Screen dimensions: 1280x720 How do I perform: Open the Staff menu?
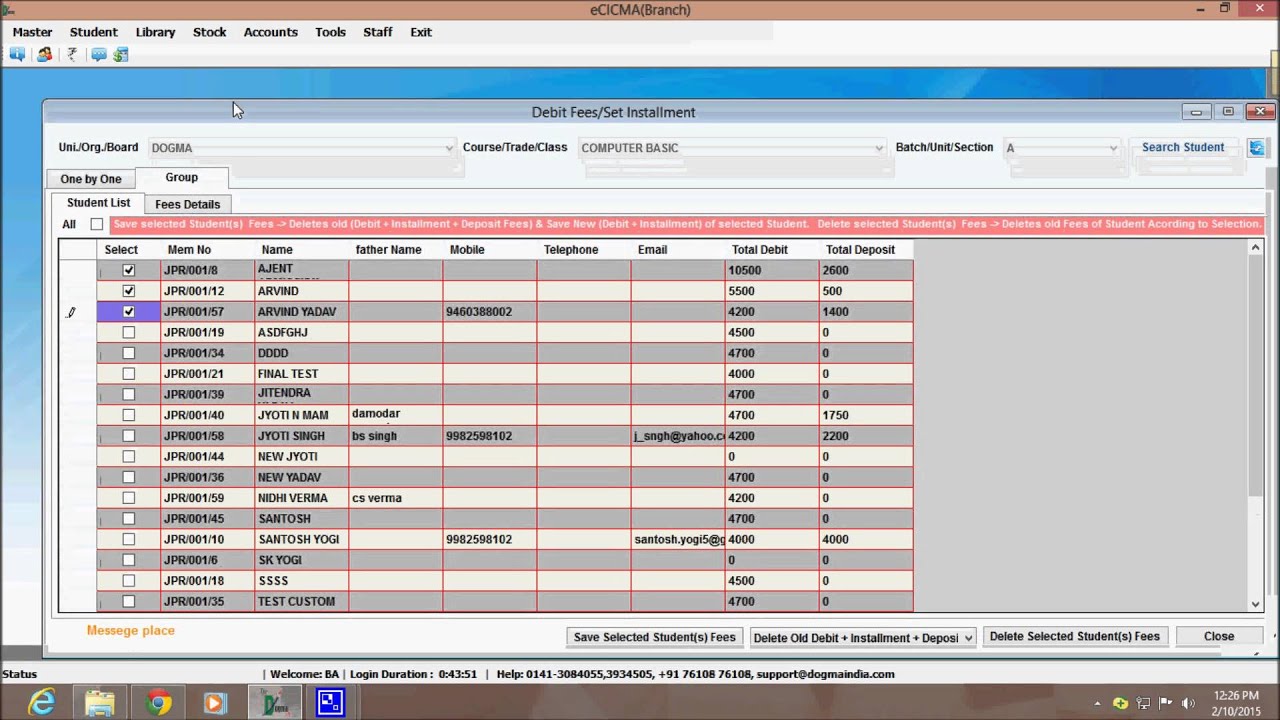coord(377,32)
